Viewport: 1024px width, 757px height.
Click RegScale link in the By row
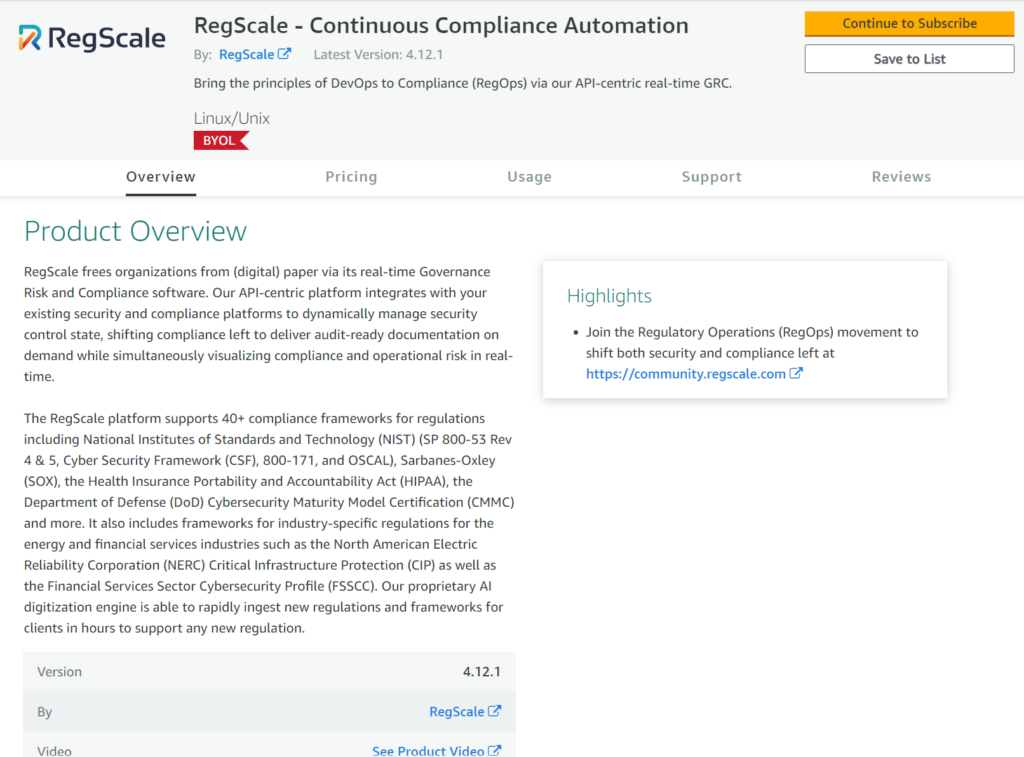pyautogui.click(x=456, y=711)
